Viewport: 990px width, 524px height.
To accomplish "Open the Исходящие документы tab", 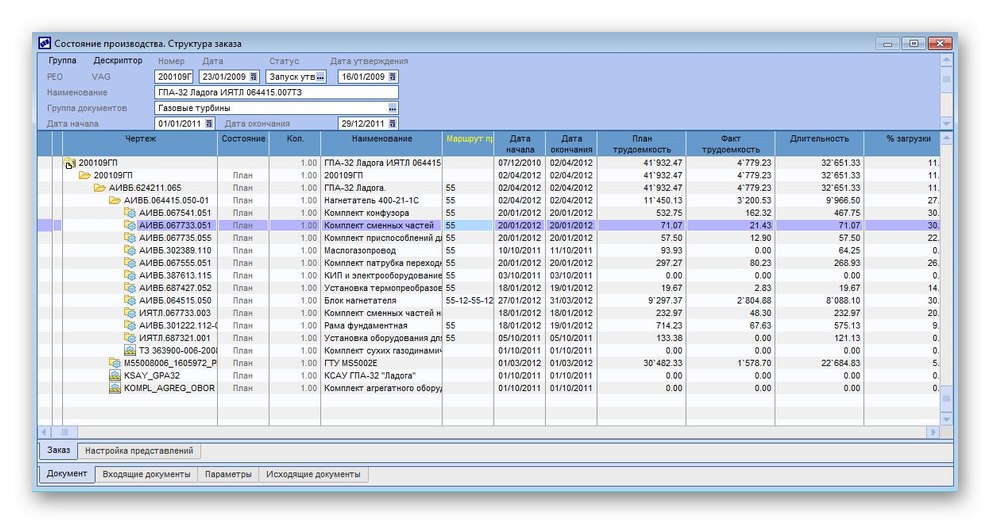I will coord(312,475).
